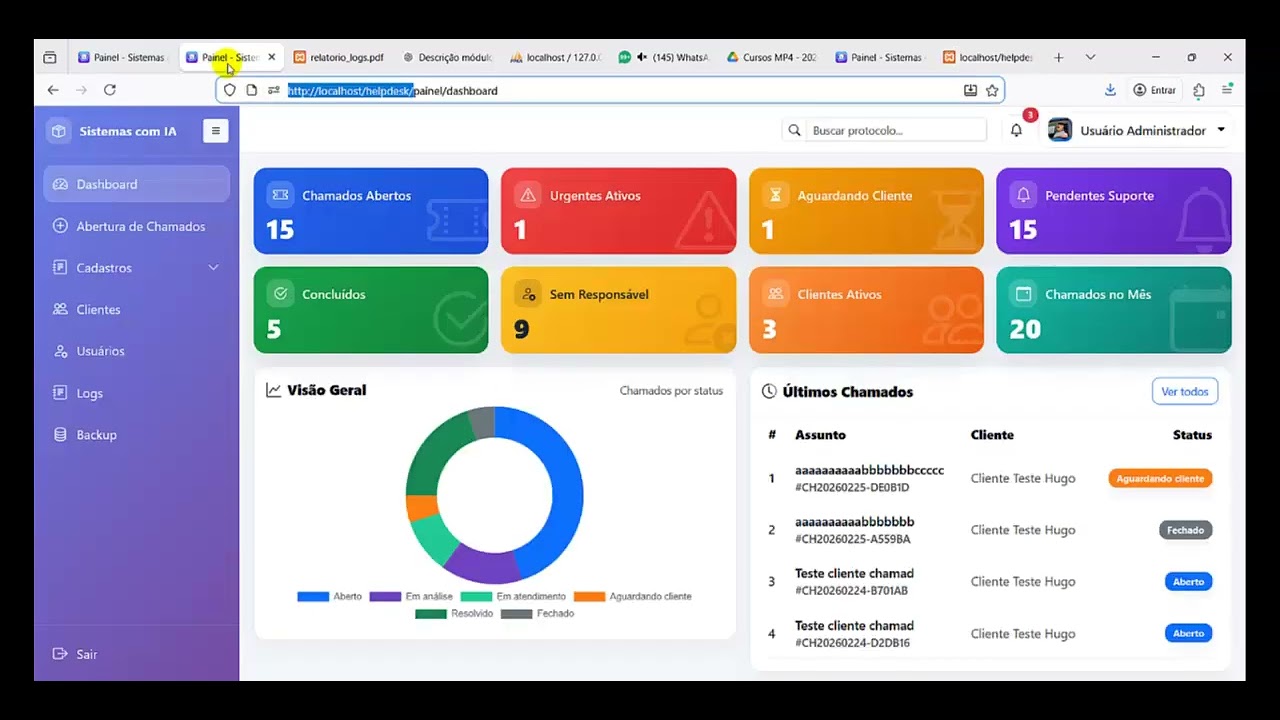Click the Entrar browser account button
Viewport: 1280px width, 720px height.
point(1154,90)
